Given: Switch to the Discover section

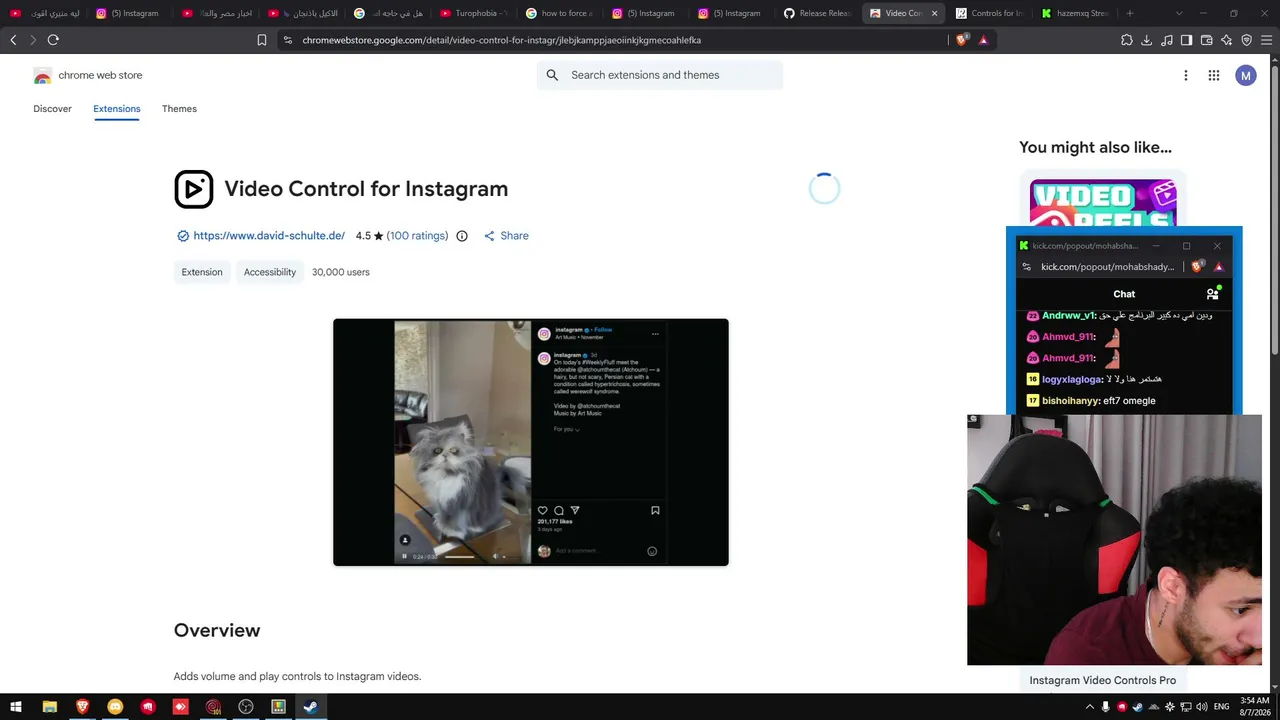Looking at the screenshot, I should click(52, 109).
